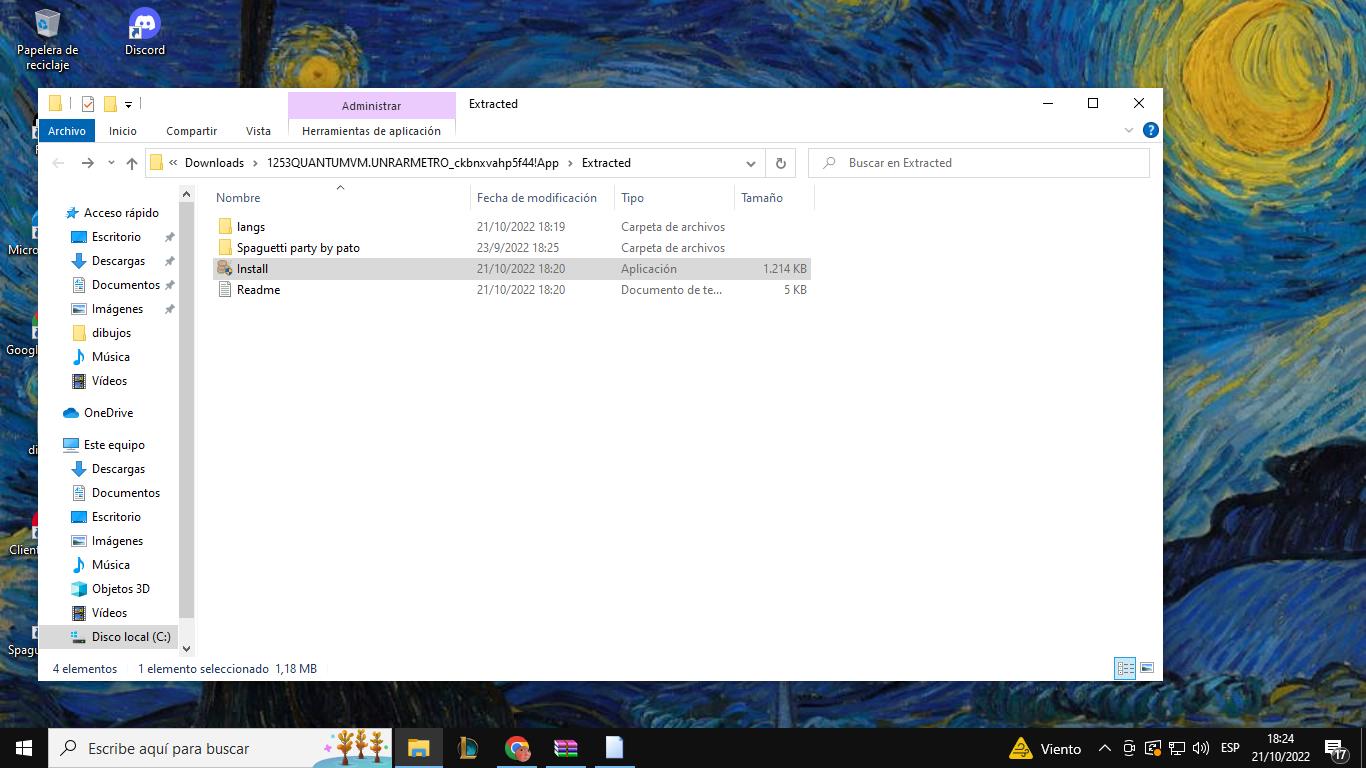Open the Archivo menu

pyautogui.click(x=67, y=131)
